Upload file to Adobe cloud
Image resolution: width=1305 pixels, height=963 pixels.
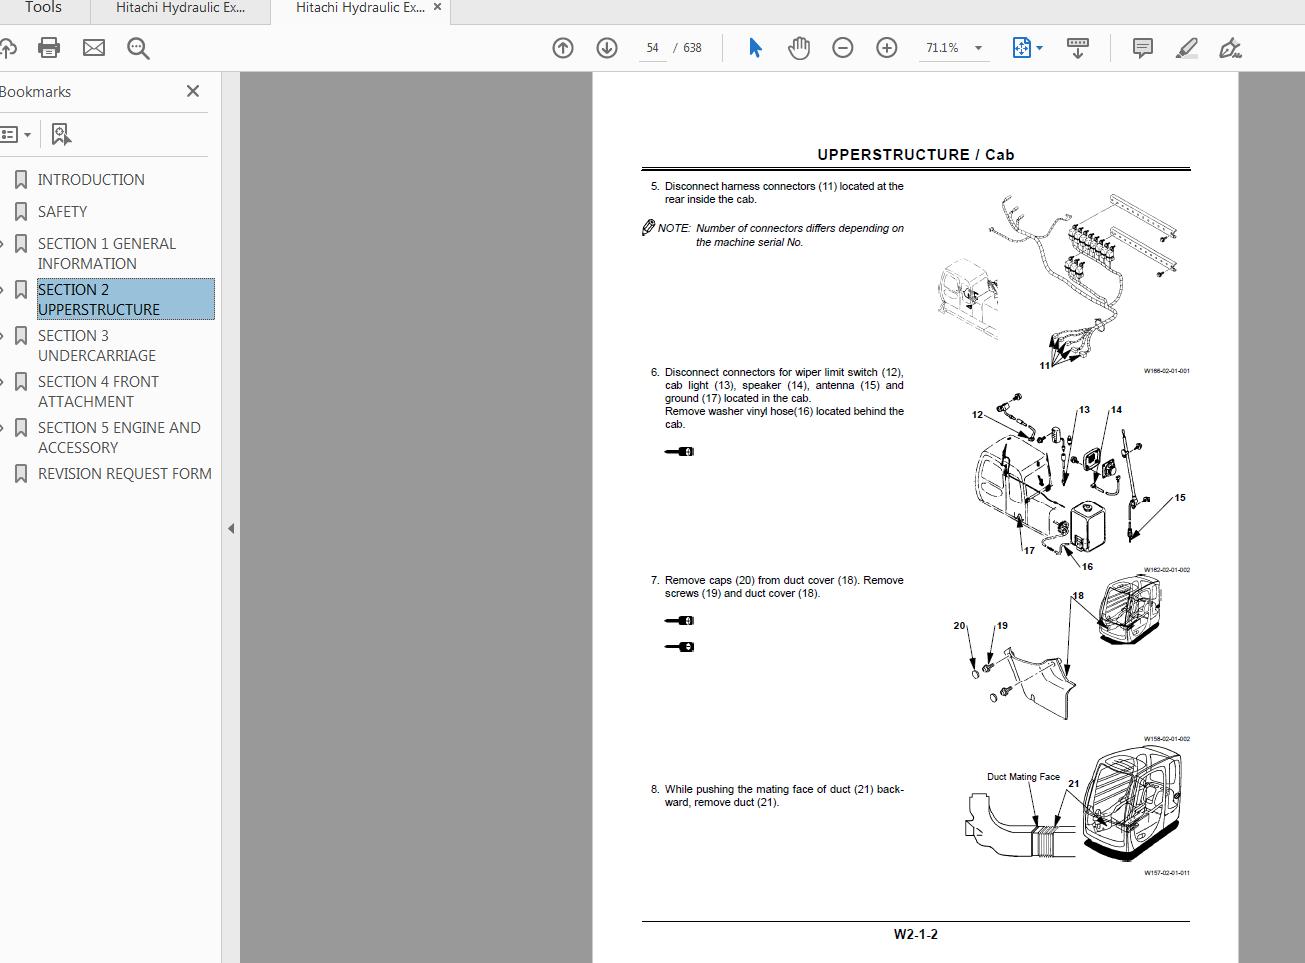(10, 47)
